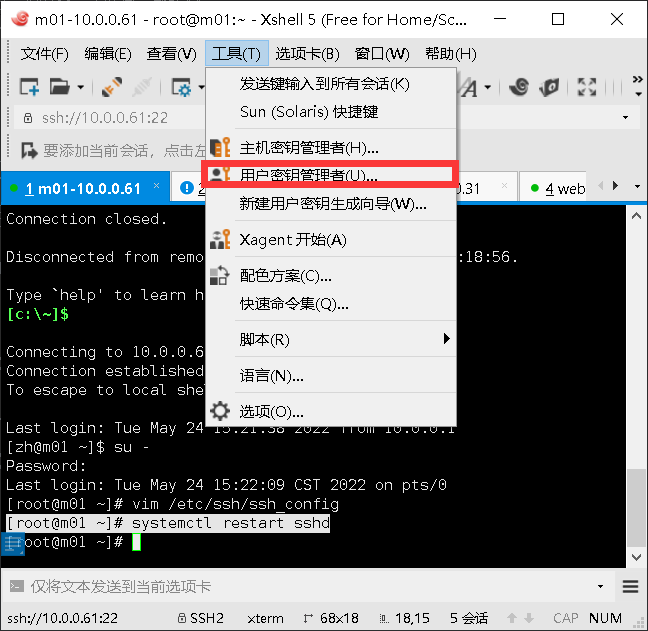Open the Font dropdown arrow in toolbar
The height and width of the screenshot is (631, 648).
pyautogui.click(x=488, y=87)
